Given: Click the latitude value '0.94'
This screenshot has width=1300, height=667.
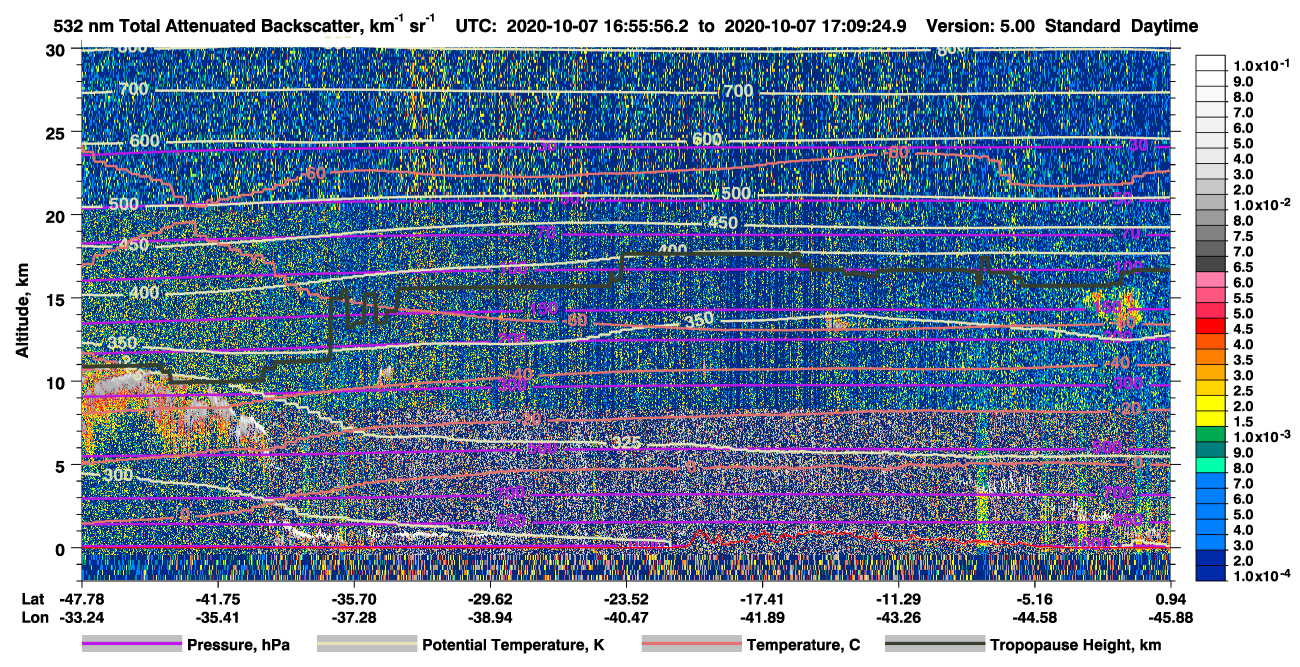Looking at the screenshot, I should [x=1171, y=599].
